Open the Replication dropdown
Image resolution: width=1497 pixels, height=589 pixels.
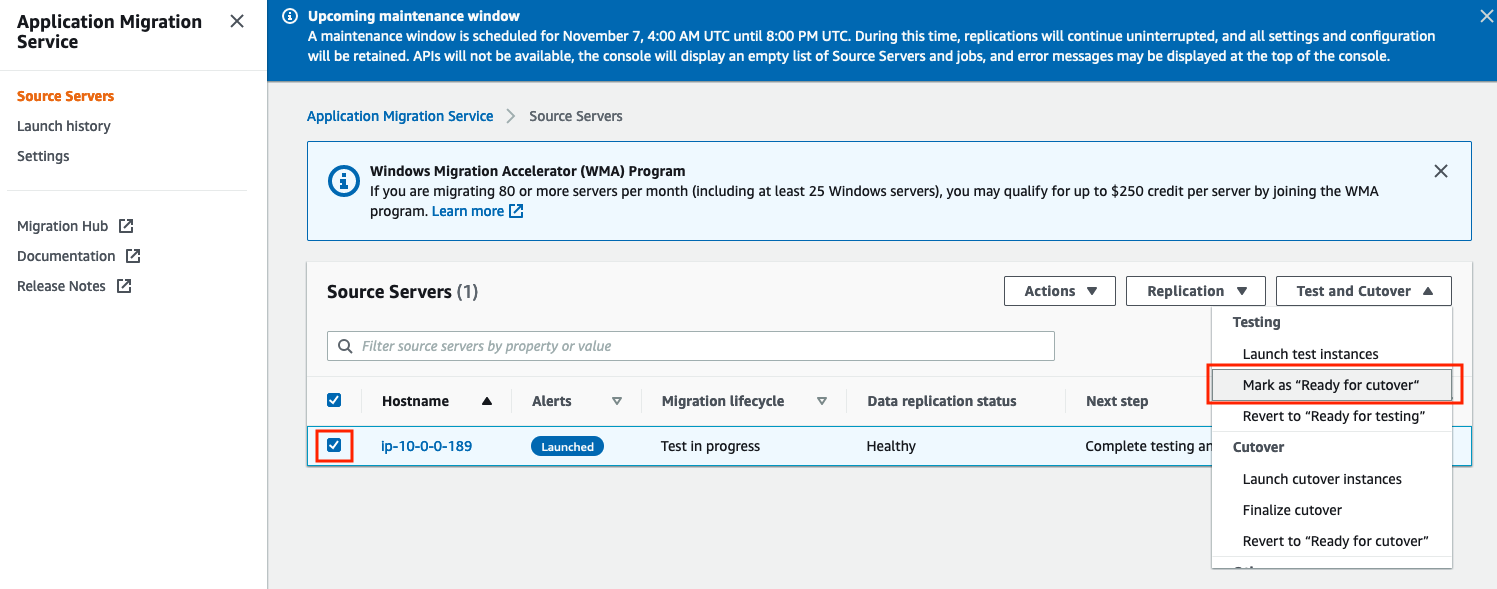pos(1196,291)
